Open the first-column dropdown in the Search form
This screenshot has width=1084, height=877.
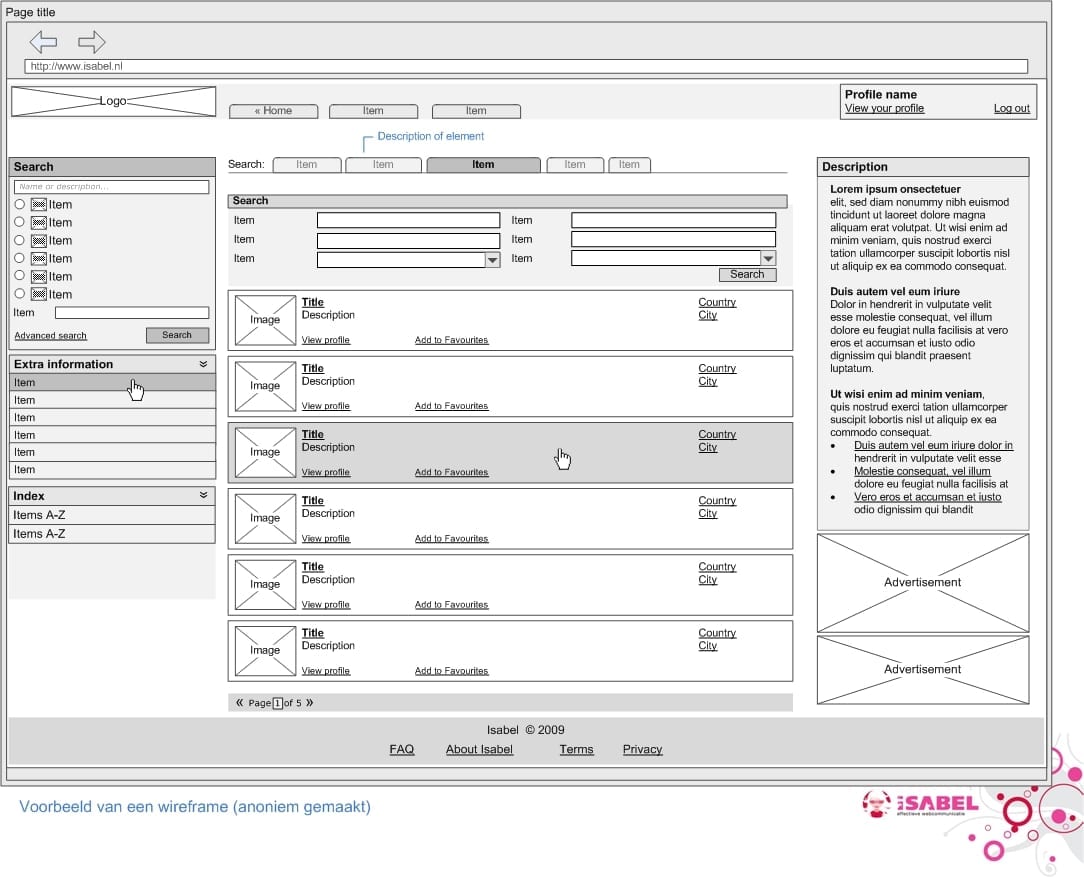point(492,260)
